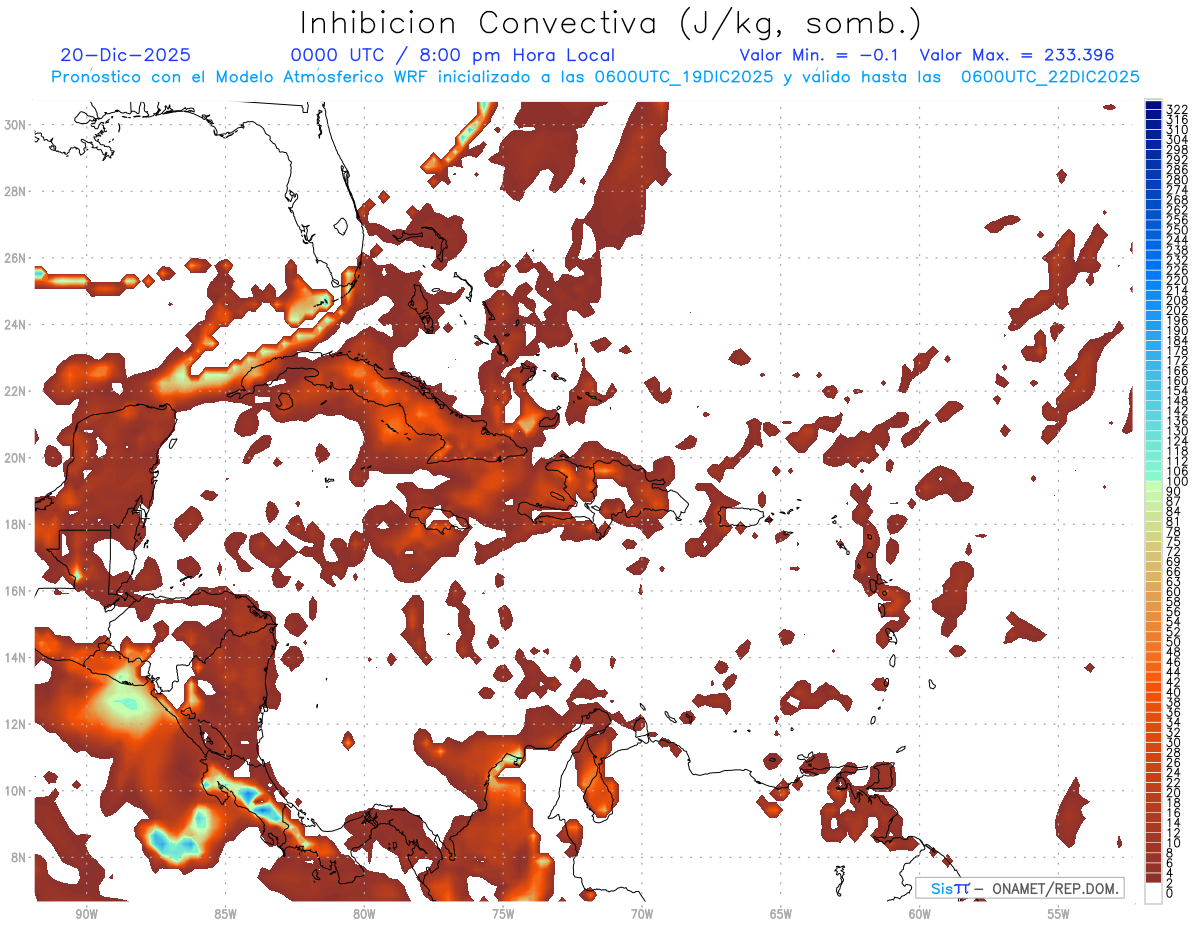Click the 80W longitude label
The width and height of the screenshot is (1200, 927).
pyautogui.click(x=364, y=914)
